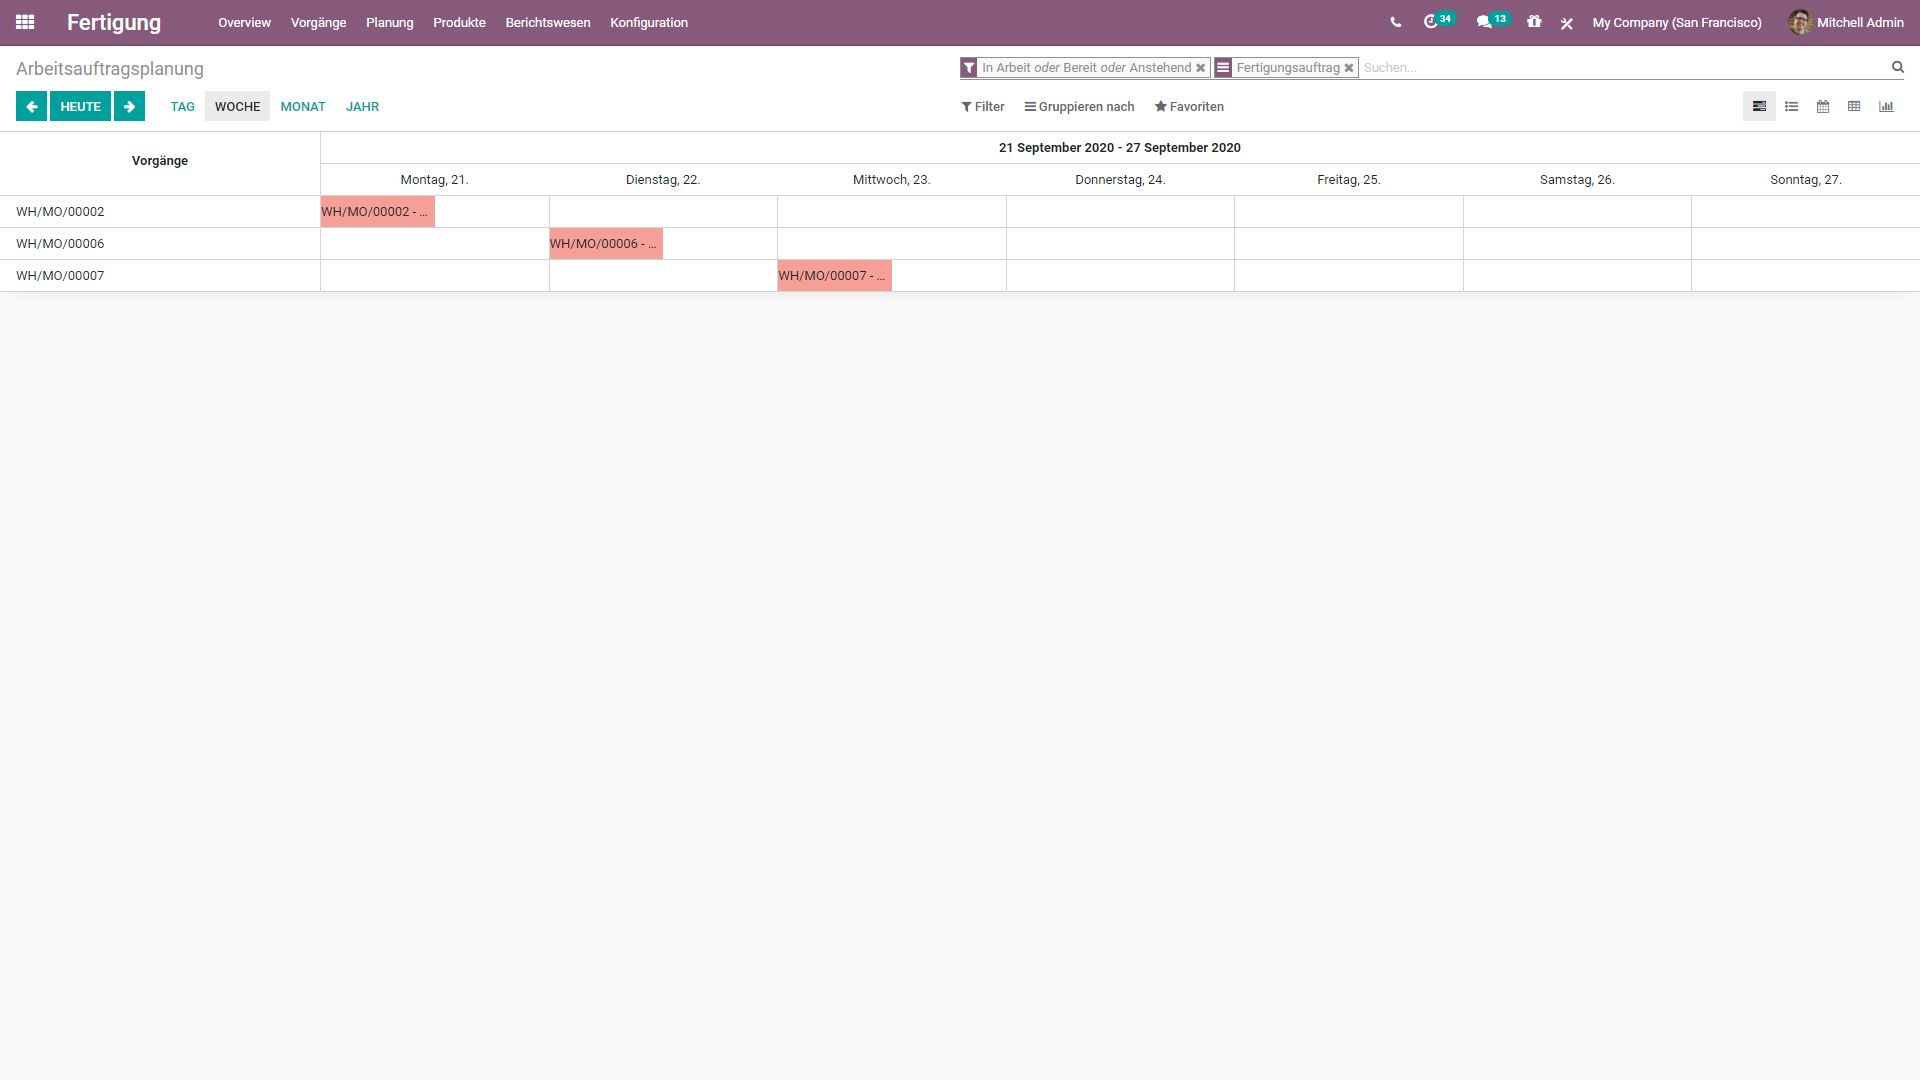Open the Favoriten dropdown

[x=1189, y=106]
